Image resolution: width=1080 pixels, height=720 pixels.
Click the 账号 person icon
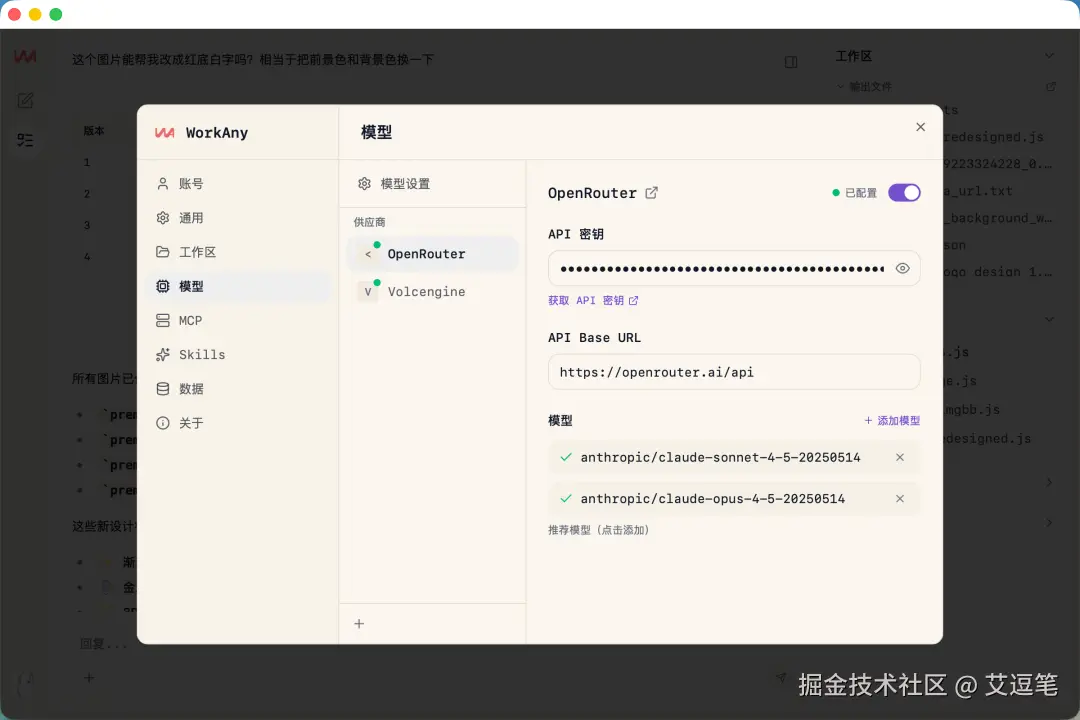coord(163,184)
